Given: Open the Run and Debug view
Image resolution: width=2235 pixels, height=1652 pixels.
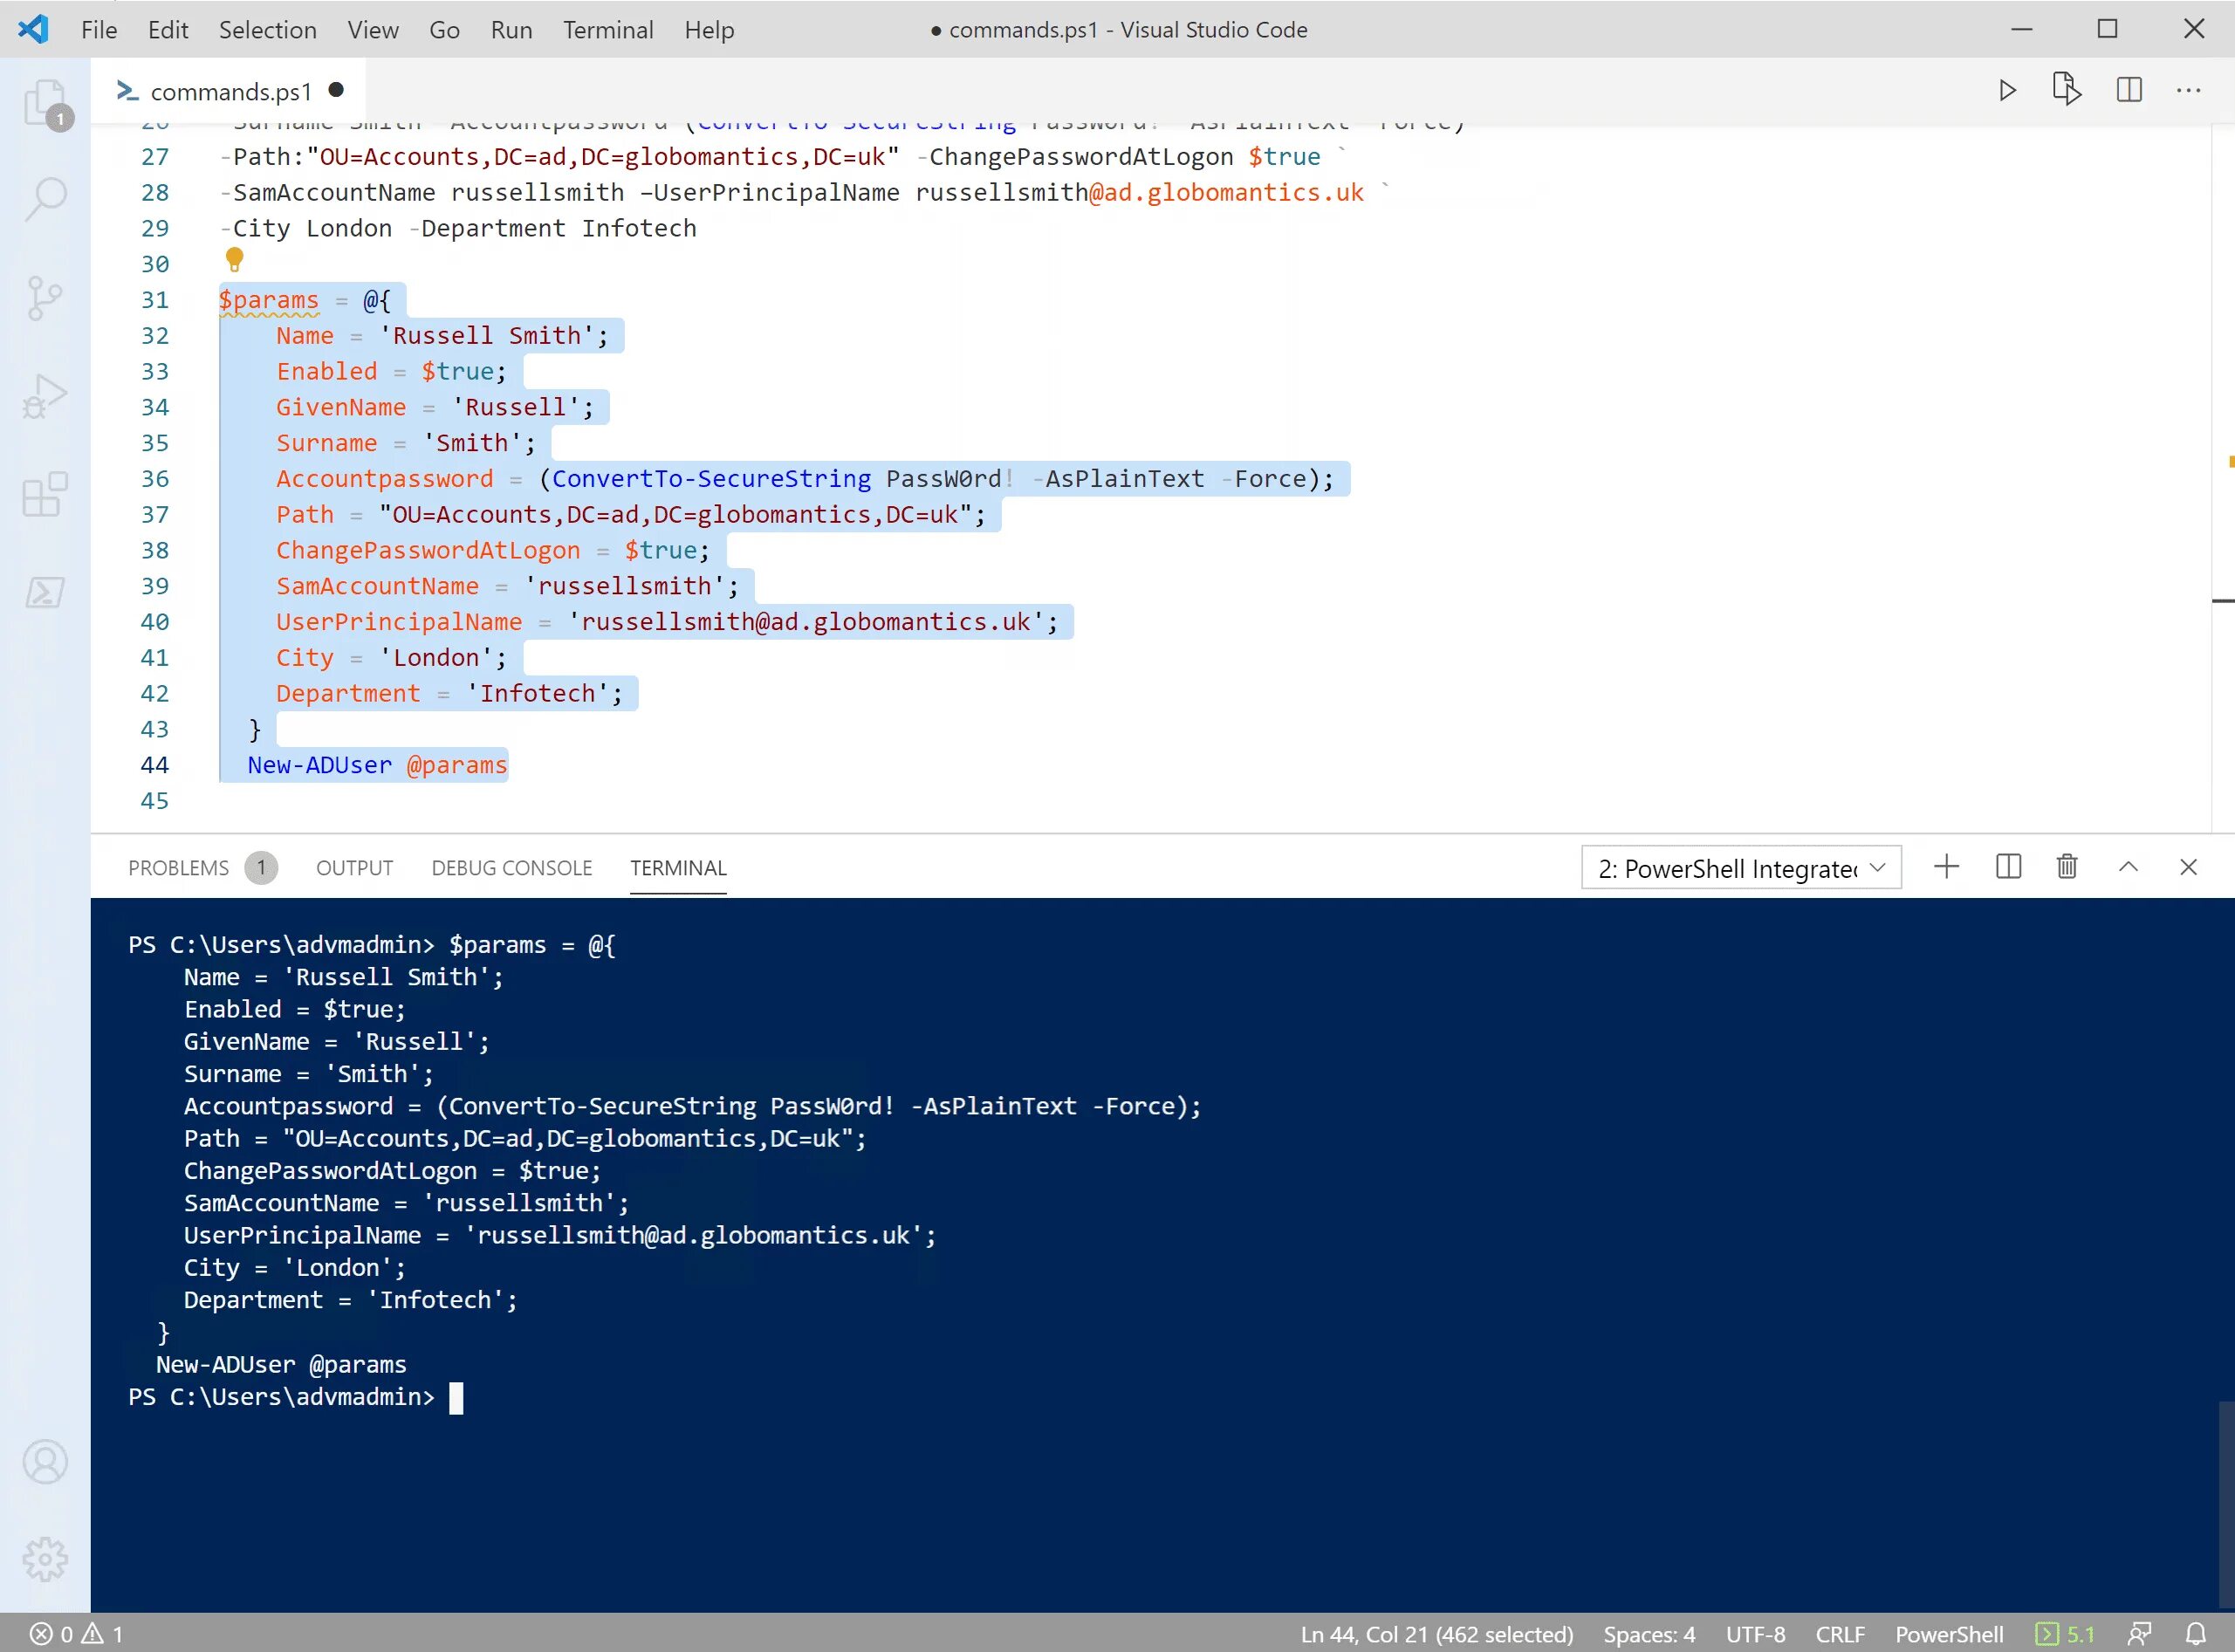Looking at the screenshot, I should tap(45, 396).
